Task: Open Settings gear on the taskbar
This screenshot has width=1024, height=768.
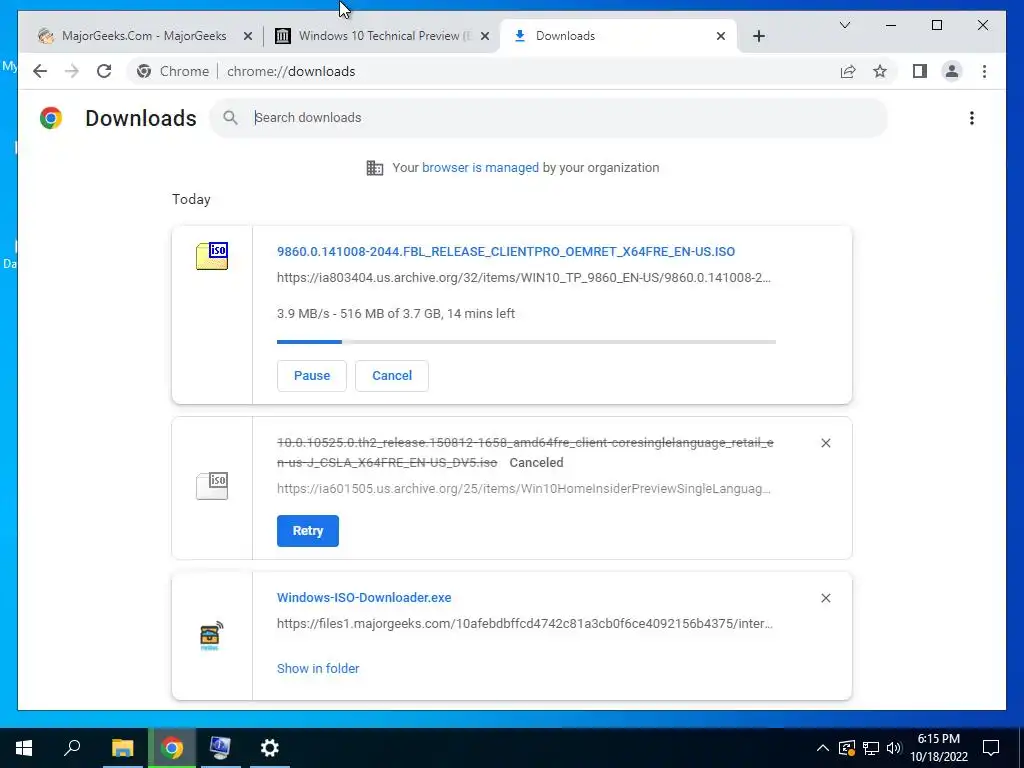Action: click(270, 748)
